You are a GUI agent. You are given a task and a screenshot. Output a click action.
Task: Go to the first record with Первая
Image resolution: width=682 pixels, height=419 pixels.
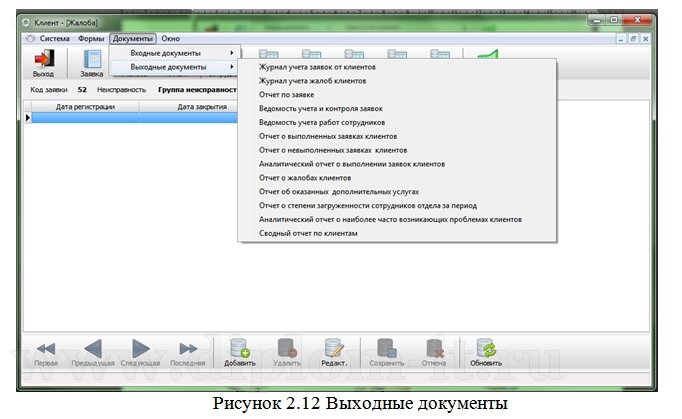tap(46, 349)
